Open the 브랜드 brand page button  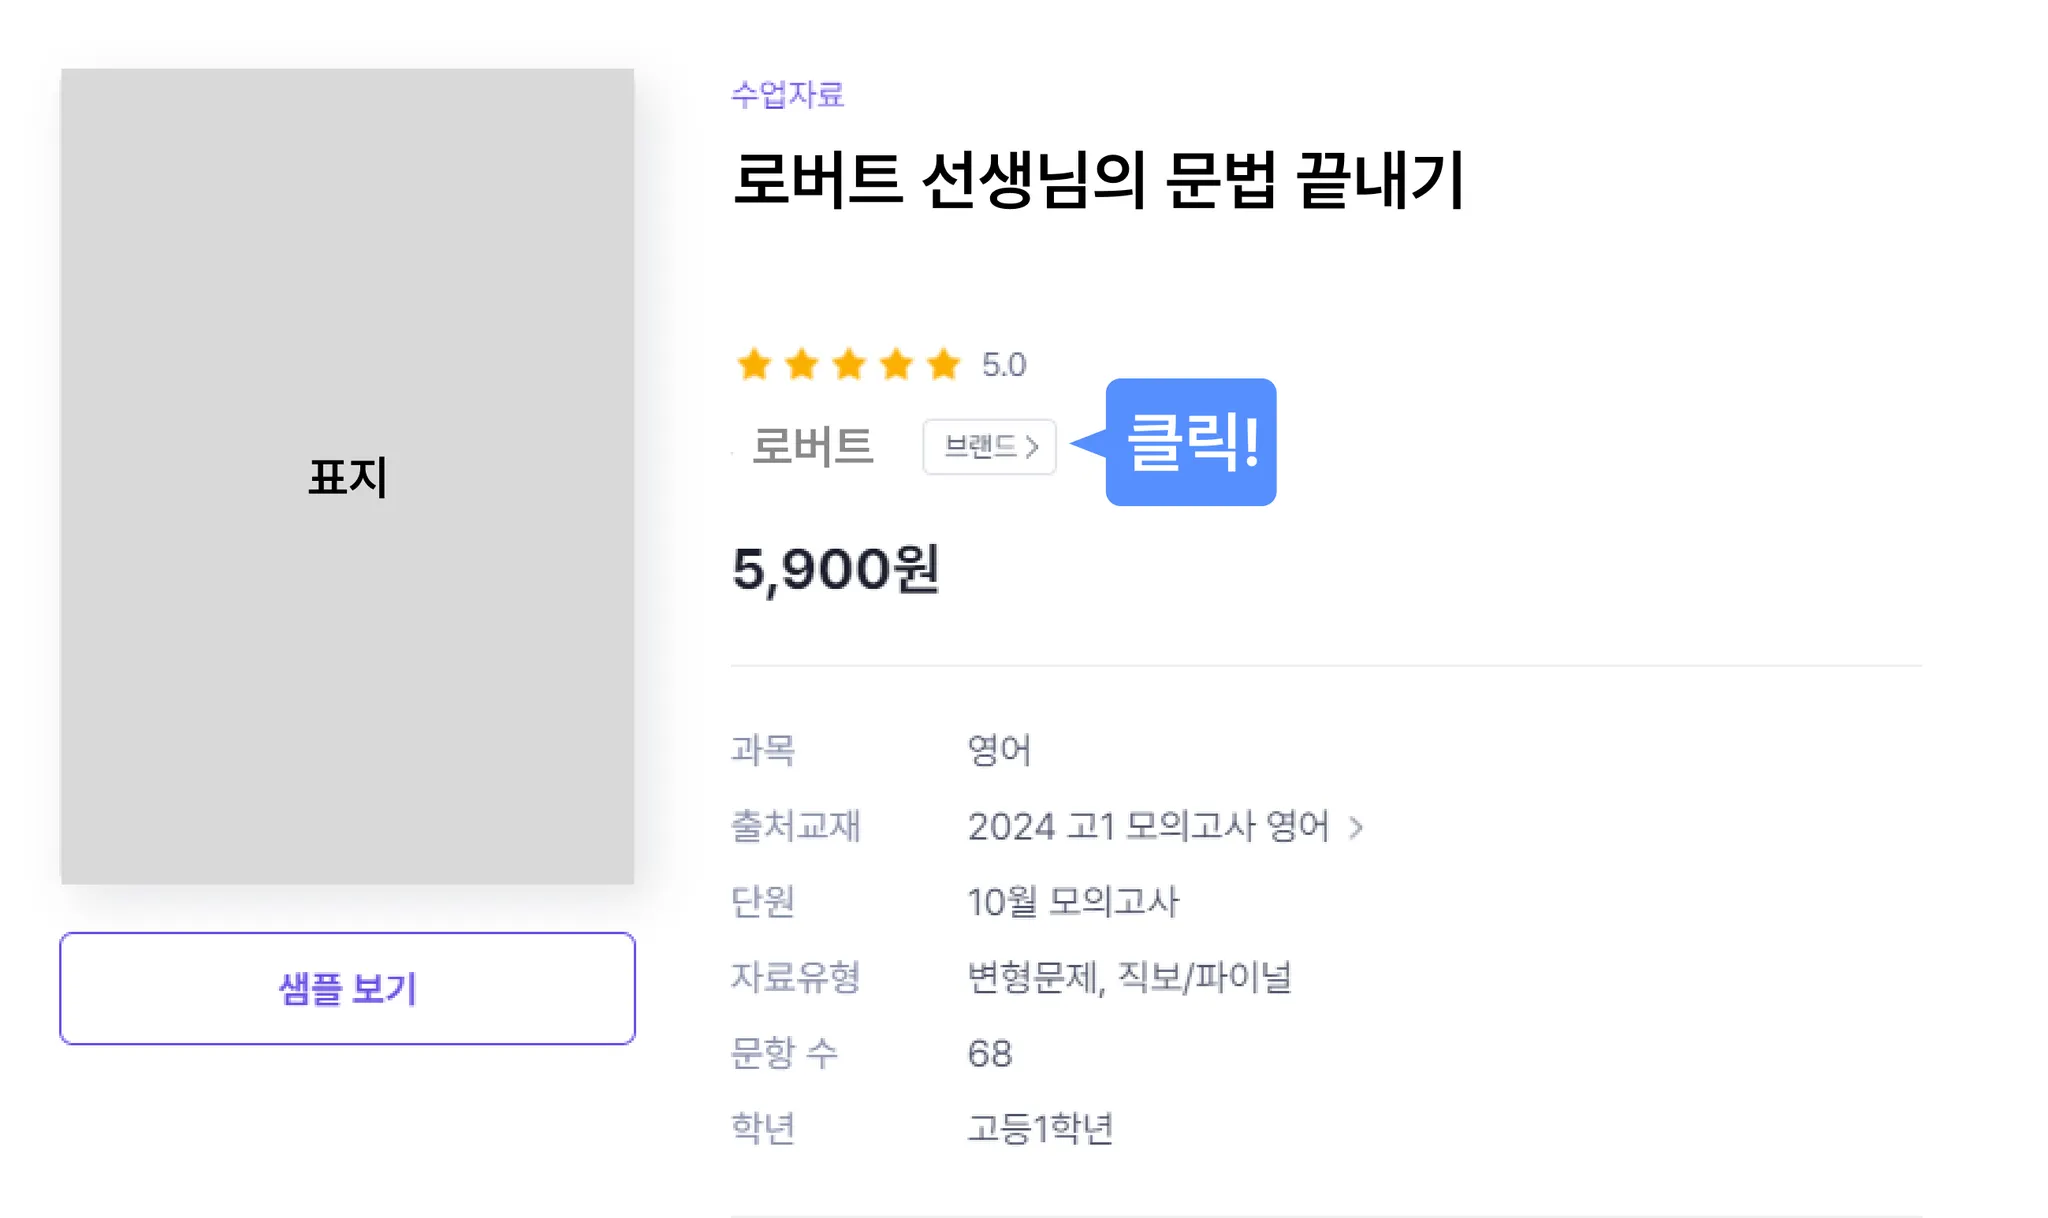(989, 447)
